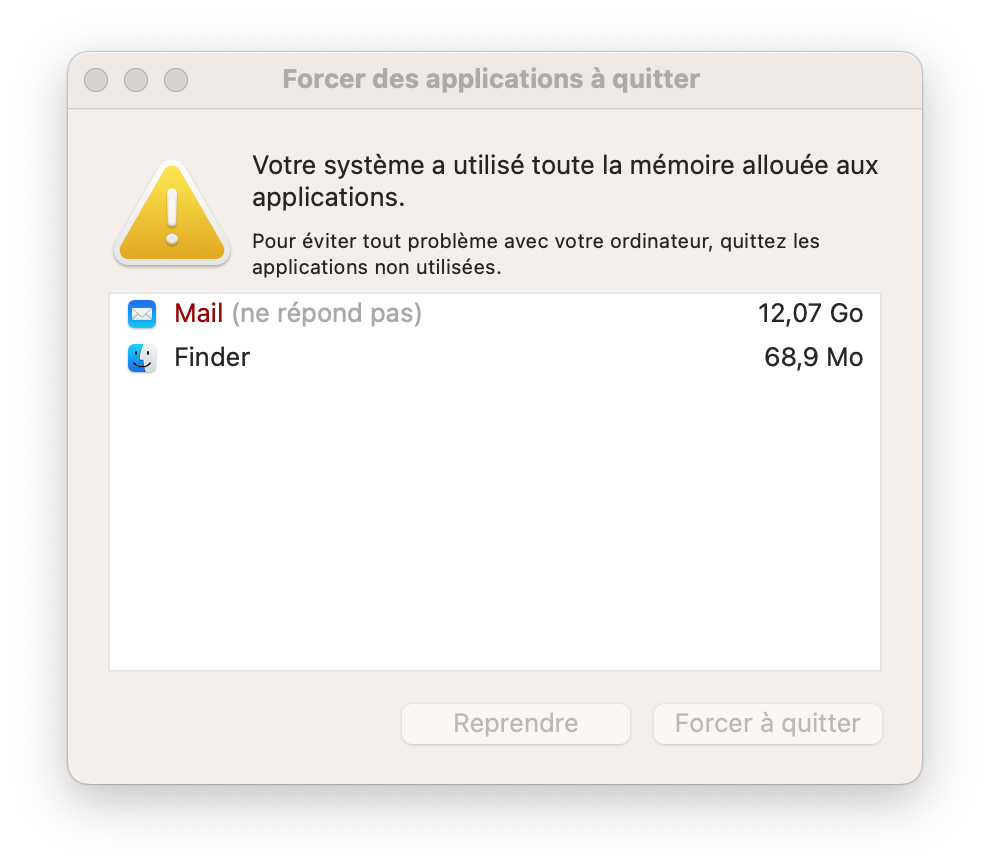Click the window zoom button
Viewport: 990px width, 868px height.
point(176,80)
